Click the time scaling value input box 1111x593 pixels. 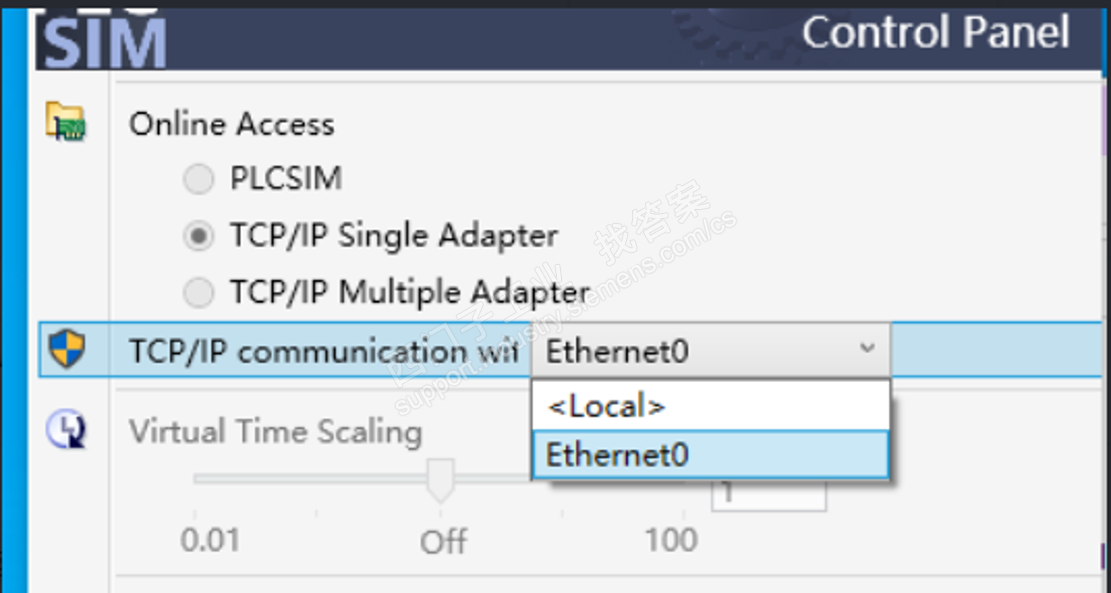click(768, 494)
